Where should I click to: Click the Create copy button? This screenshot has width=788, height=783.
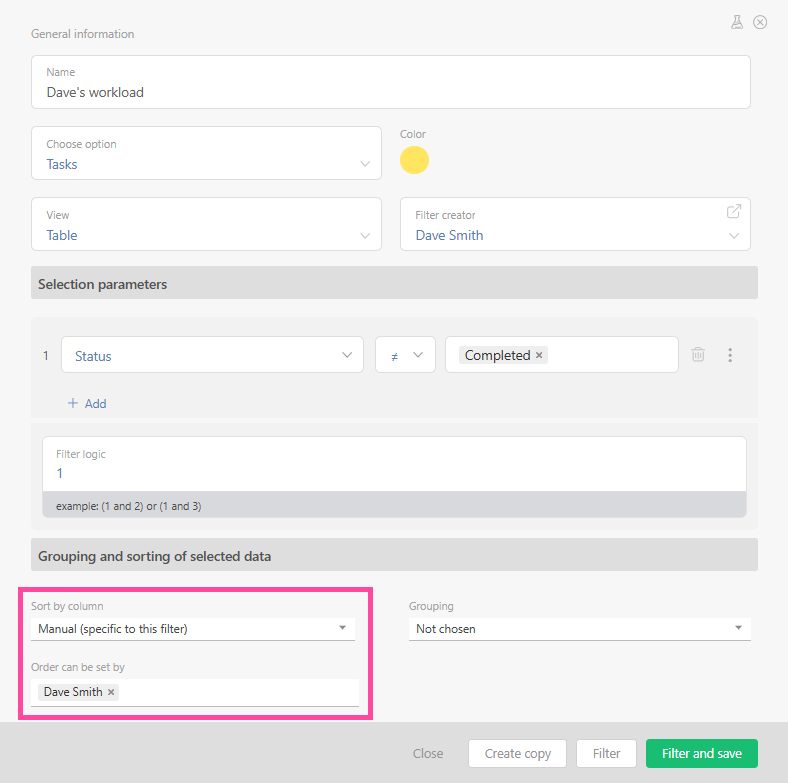pyautogui.click(x=517, y=753)
